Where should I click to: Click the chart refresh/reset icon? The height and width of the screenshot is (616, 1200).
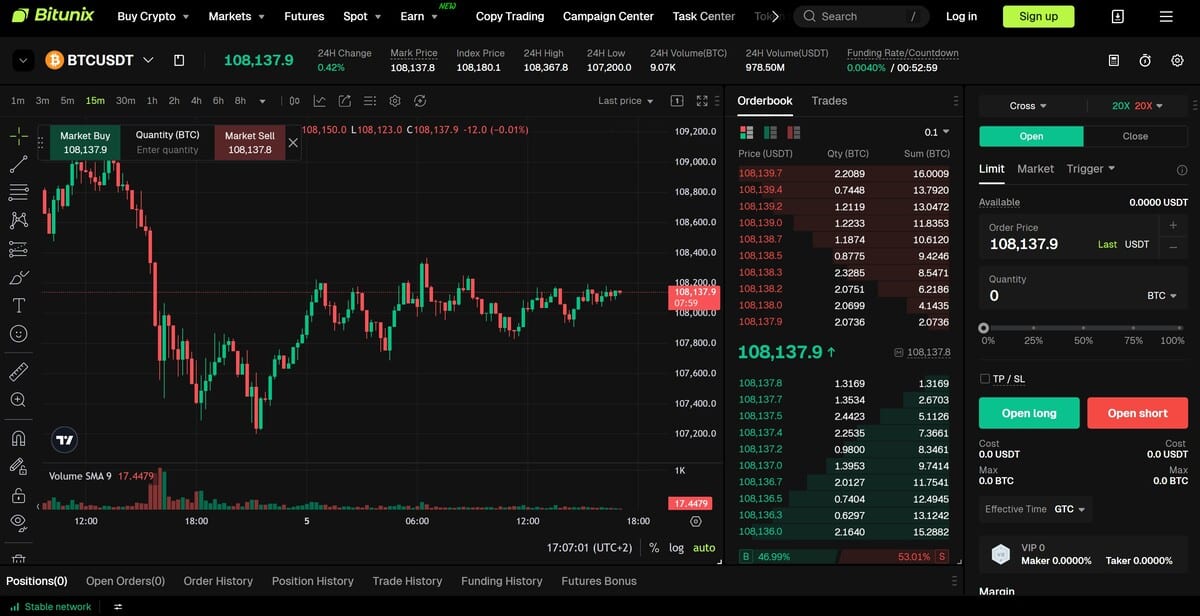pos(420,101)
